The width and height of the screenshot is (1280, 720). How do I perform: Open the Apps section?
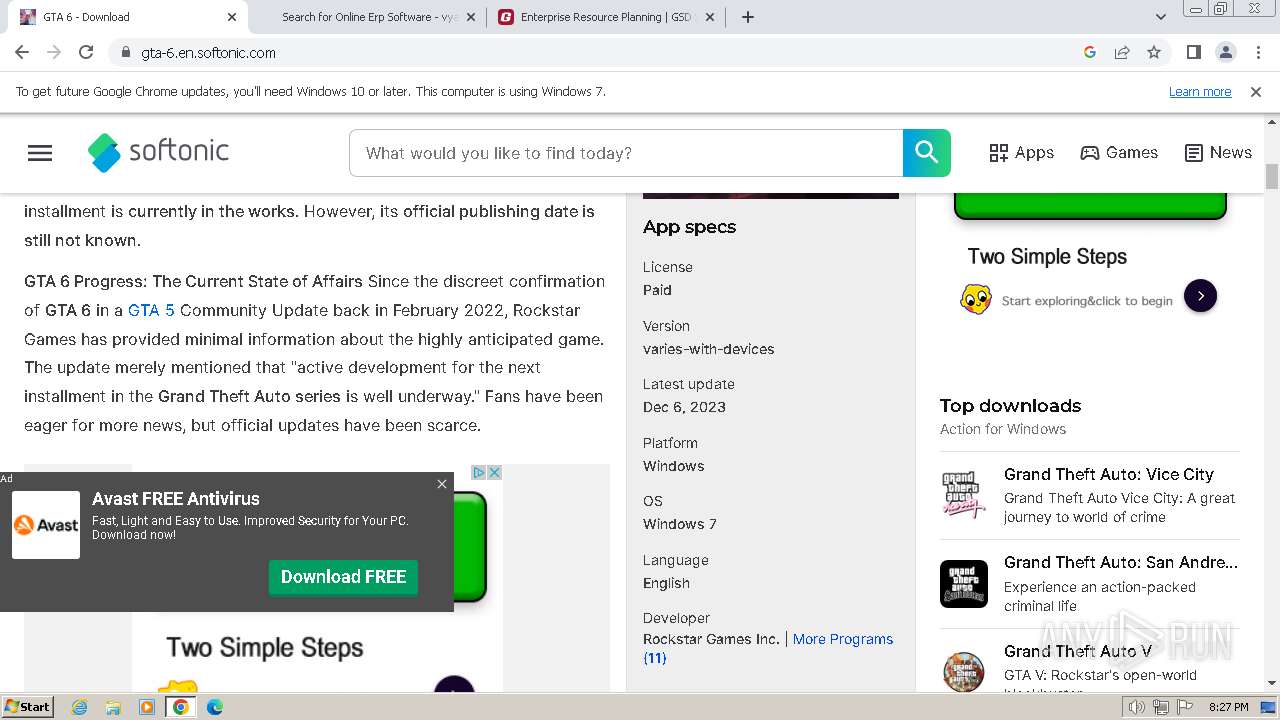click(1021, 153)
